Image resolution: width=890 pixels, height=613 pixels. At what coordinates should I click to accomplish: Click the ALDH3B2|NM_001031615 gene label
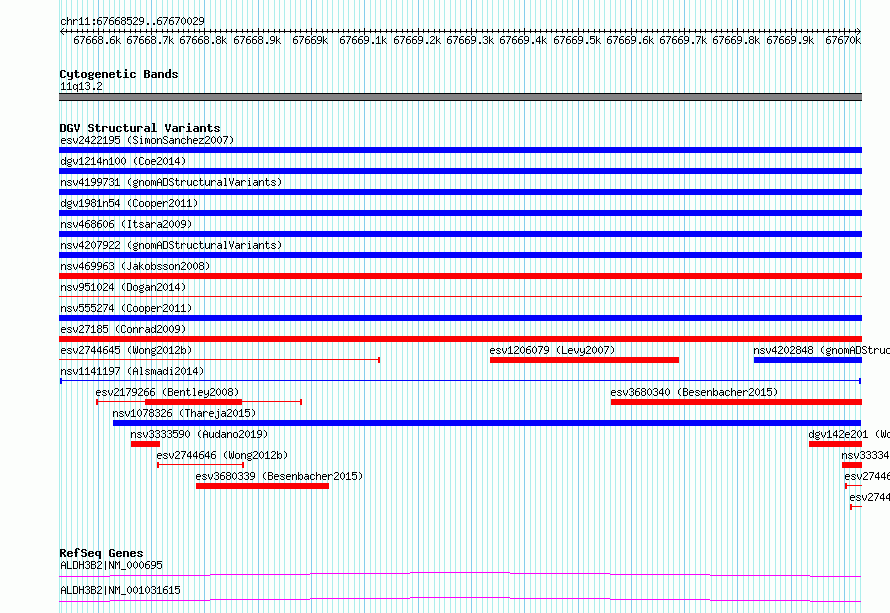tap(120, 590)
